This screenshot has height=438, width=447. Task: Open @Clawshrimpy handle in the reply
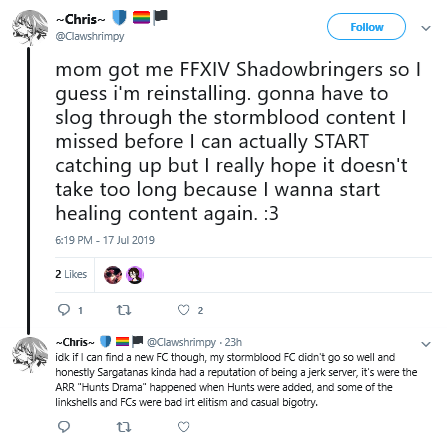[181, 342]
